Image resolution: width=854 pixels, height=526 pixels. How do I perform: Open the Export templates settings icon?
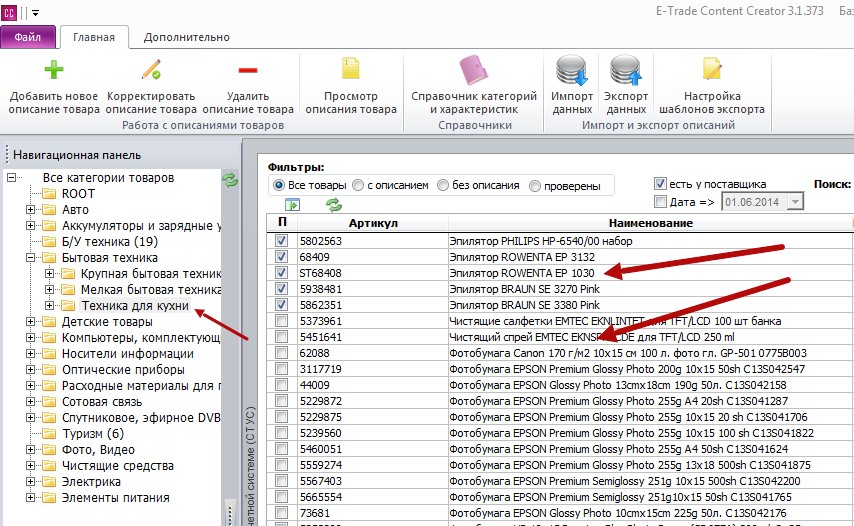712,69
